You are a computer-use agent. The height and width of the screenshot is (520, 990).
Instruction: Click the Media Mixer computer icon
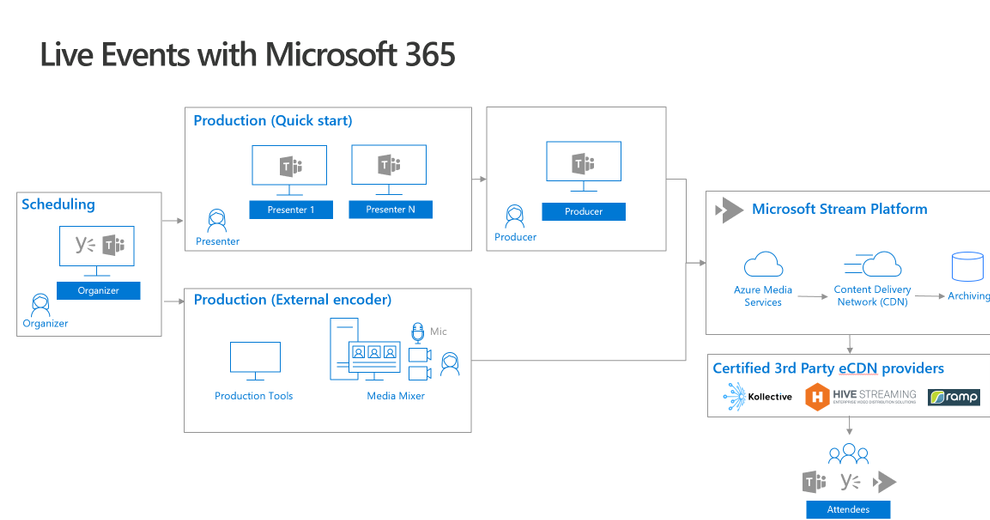(365, 350)
